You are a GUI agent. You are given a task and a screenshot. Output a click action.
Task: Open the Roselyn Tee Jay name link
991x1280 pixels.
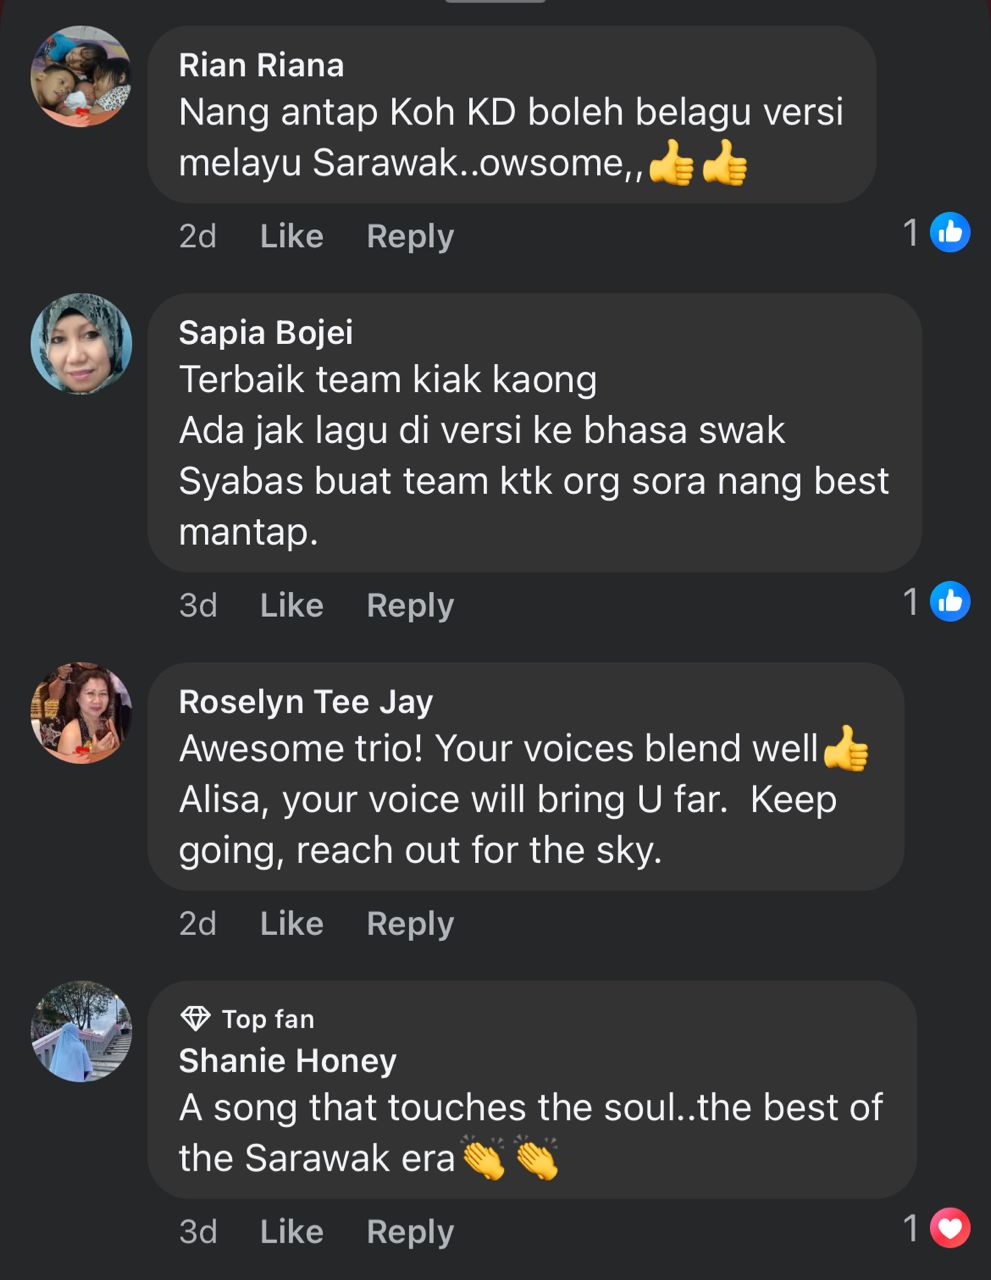pyautogui.click(x=305, y=701)
